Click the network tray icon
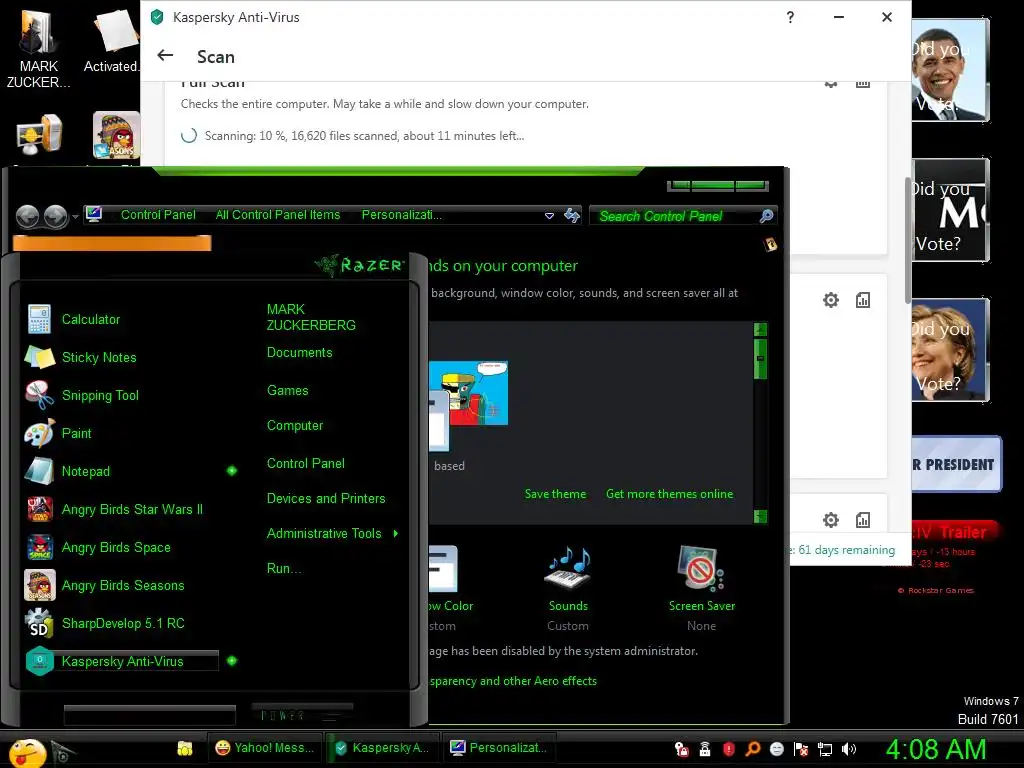Viewport: 1024px width, 768px height. coord(825,749)
